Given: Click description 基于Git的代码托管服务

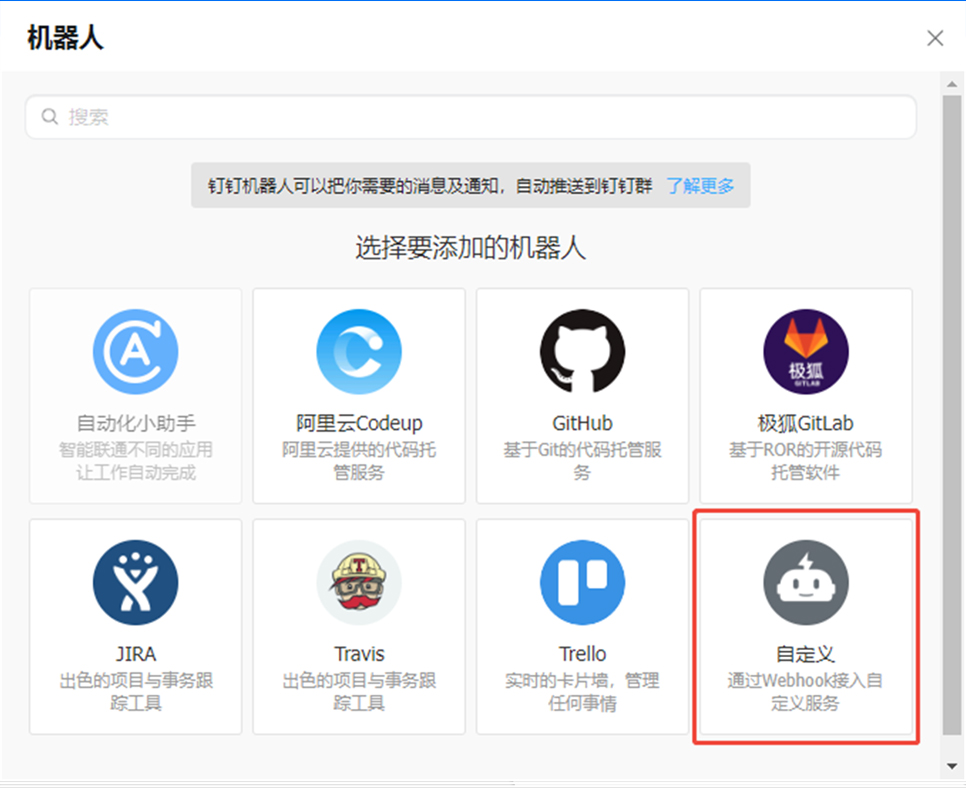Looking at the screenshot, I should pos(582,461).
